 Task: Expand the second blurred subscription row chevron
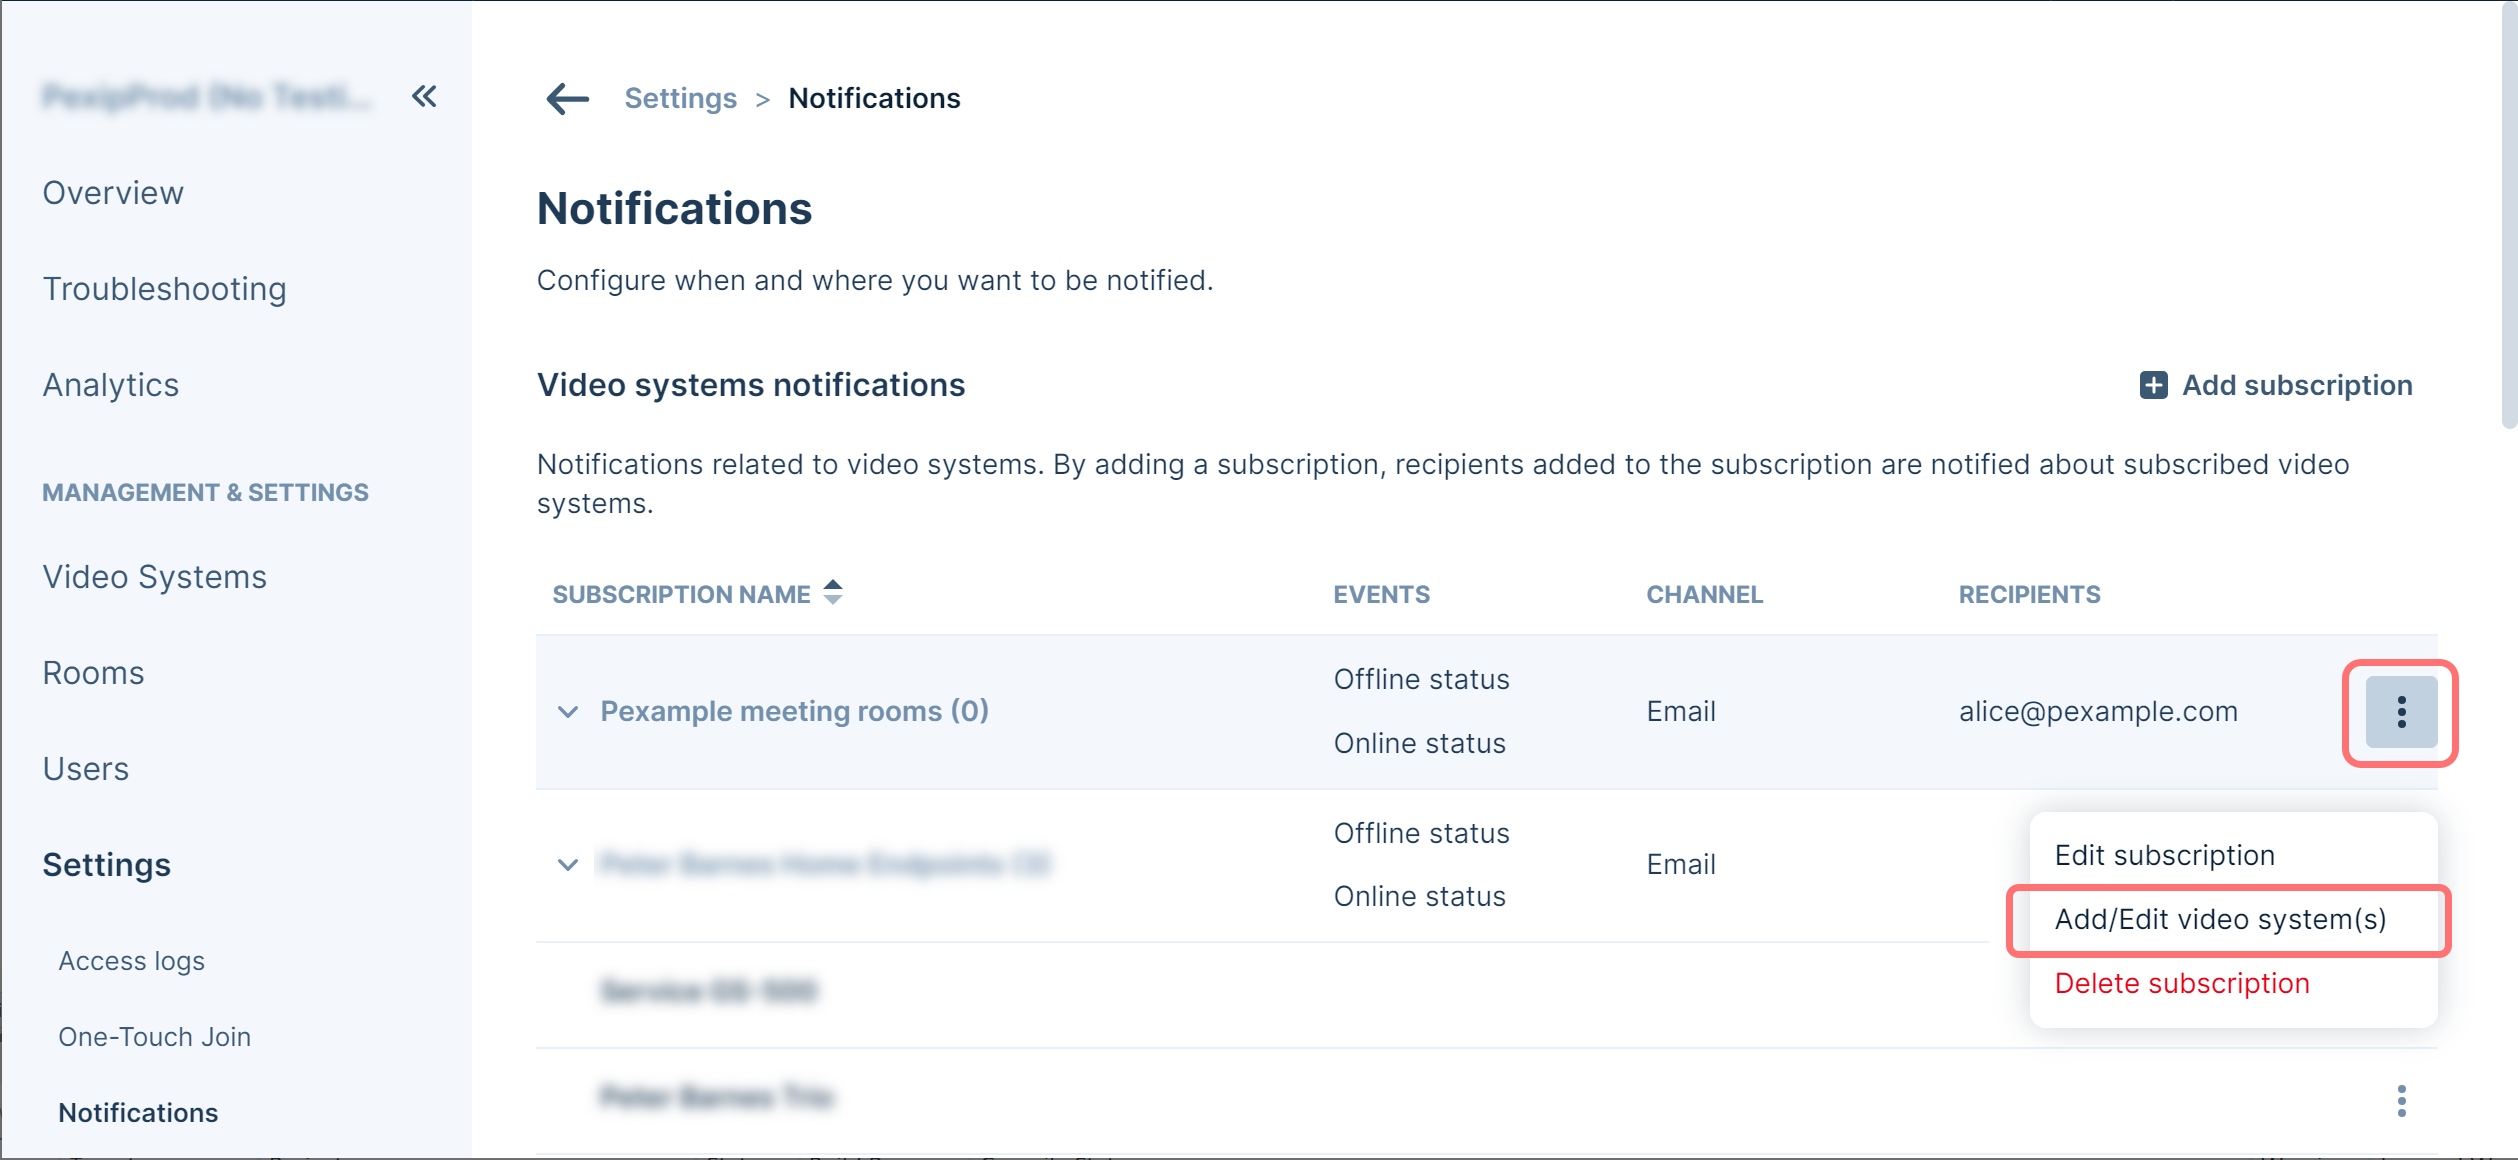pos(568,865)
